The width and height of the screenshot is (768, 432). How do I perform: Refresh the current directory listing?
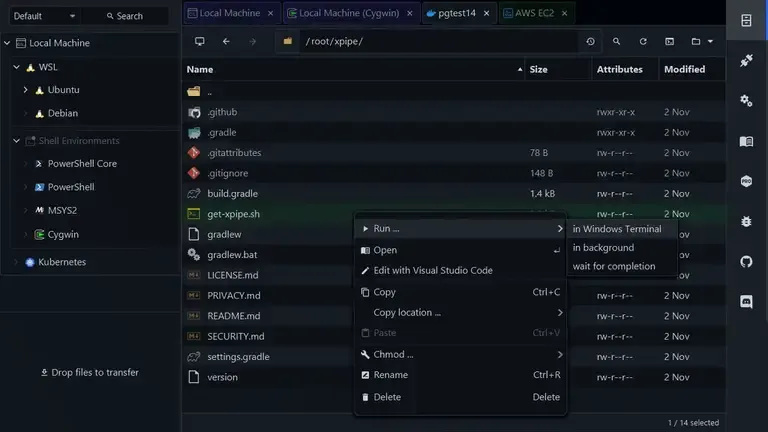[643, 41]
